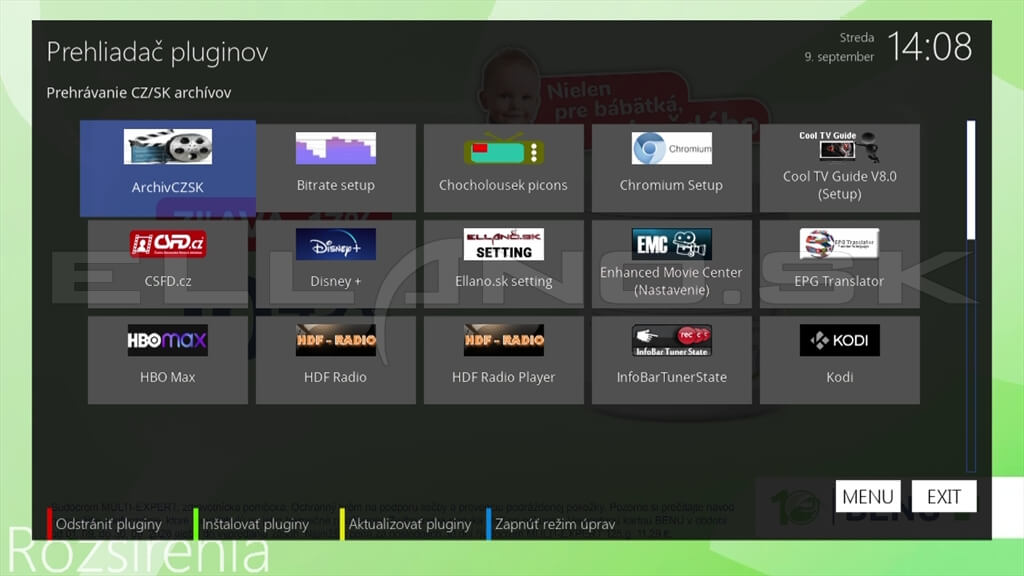The height and width of the screenshot is (576, 1024).
Task: Open the HBO Max logo icon
Action: click(x=168, y=340)
